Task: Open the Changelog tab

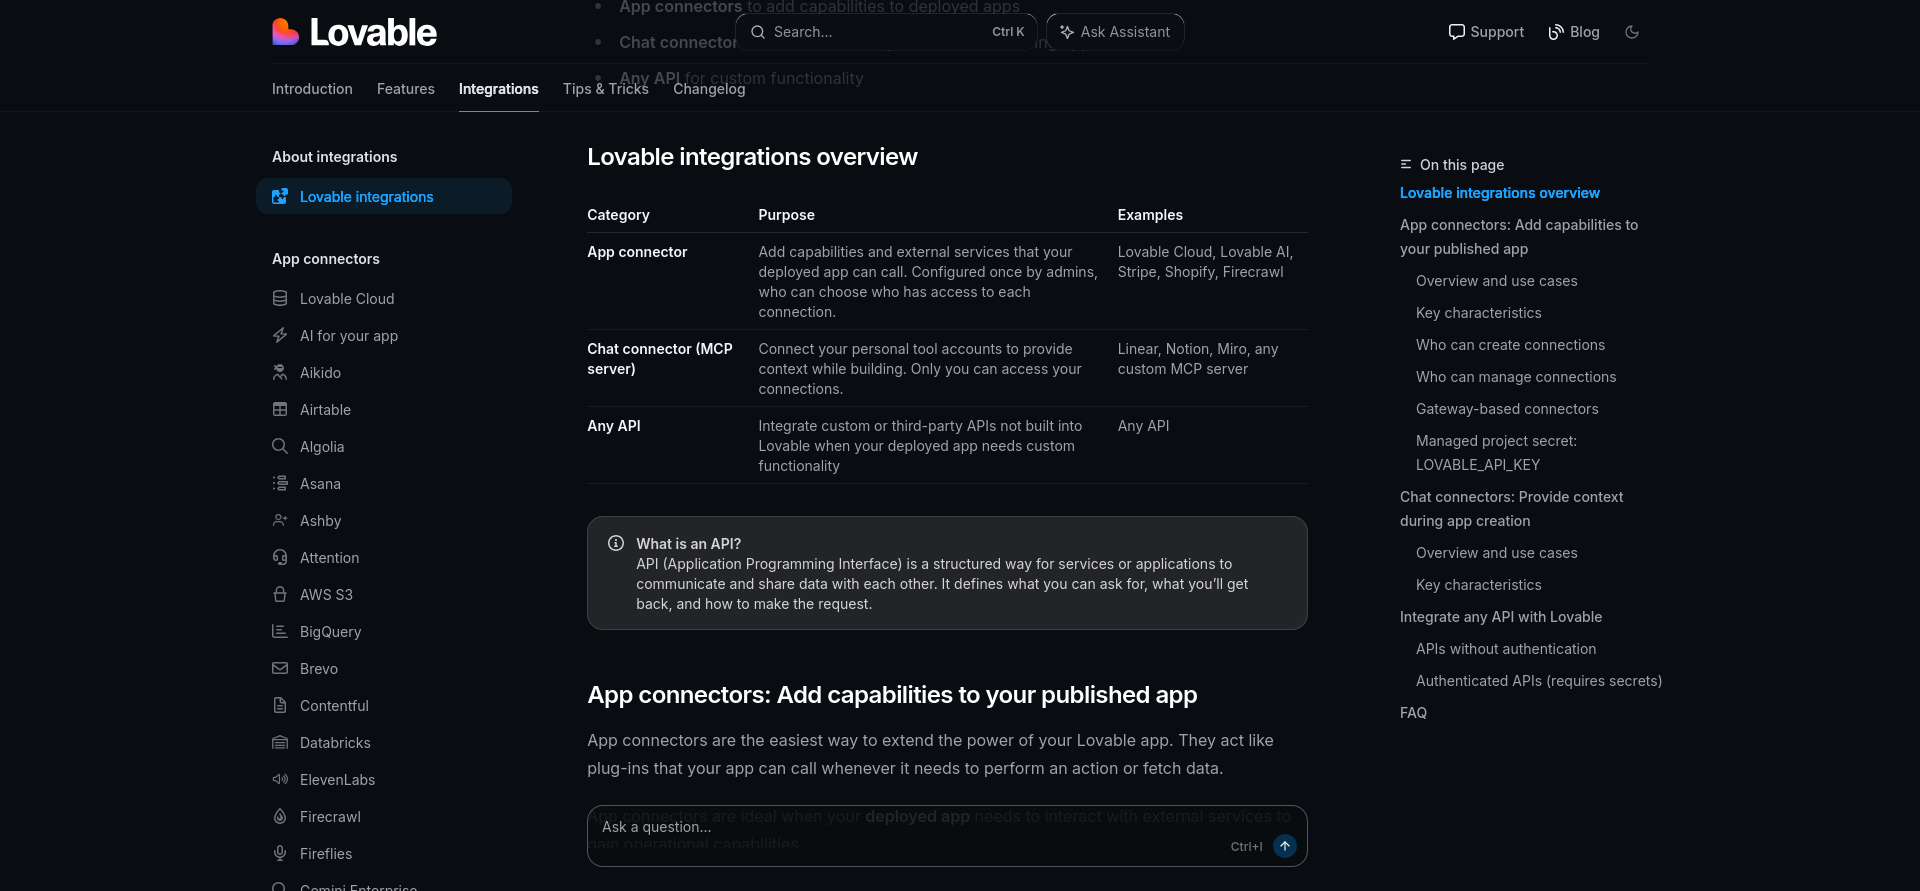Action: pos(709,89)
